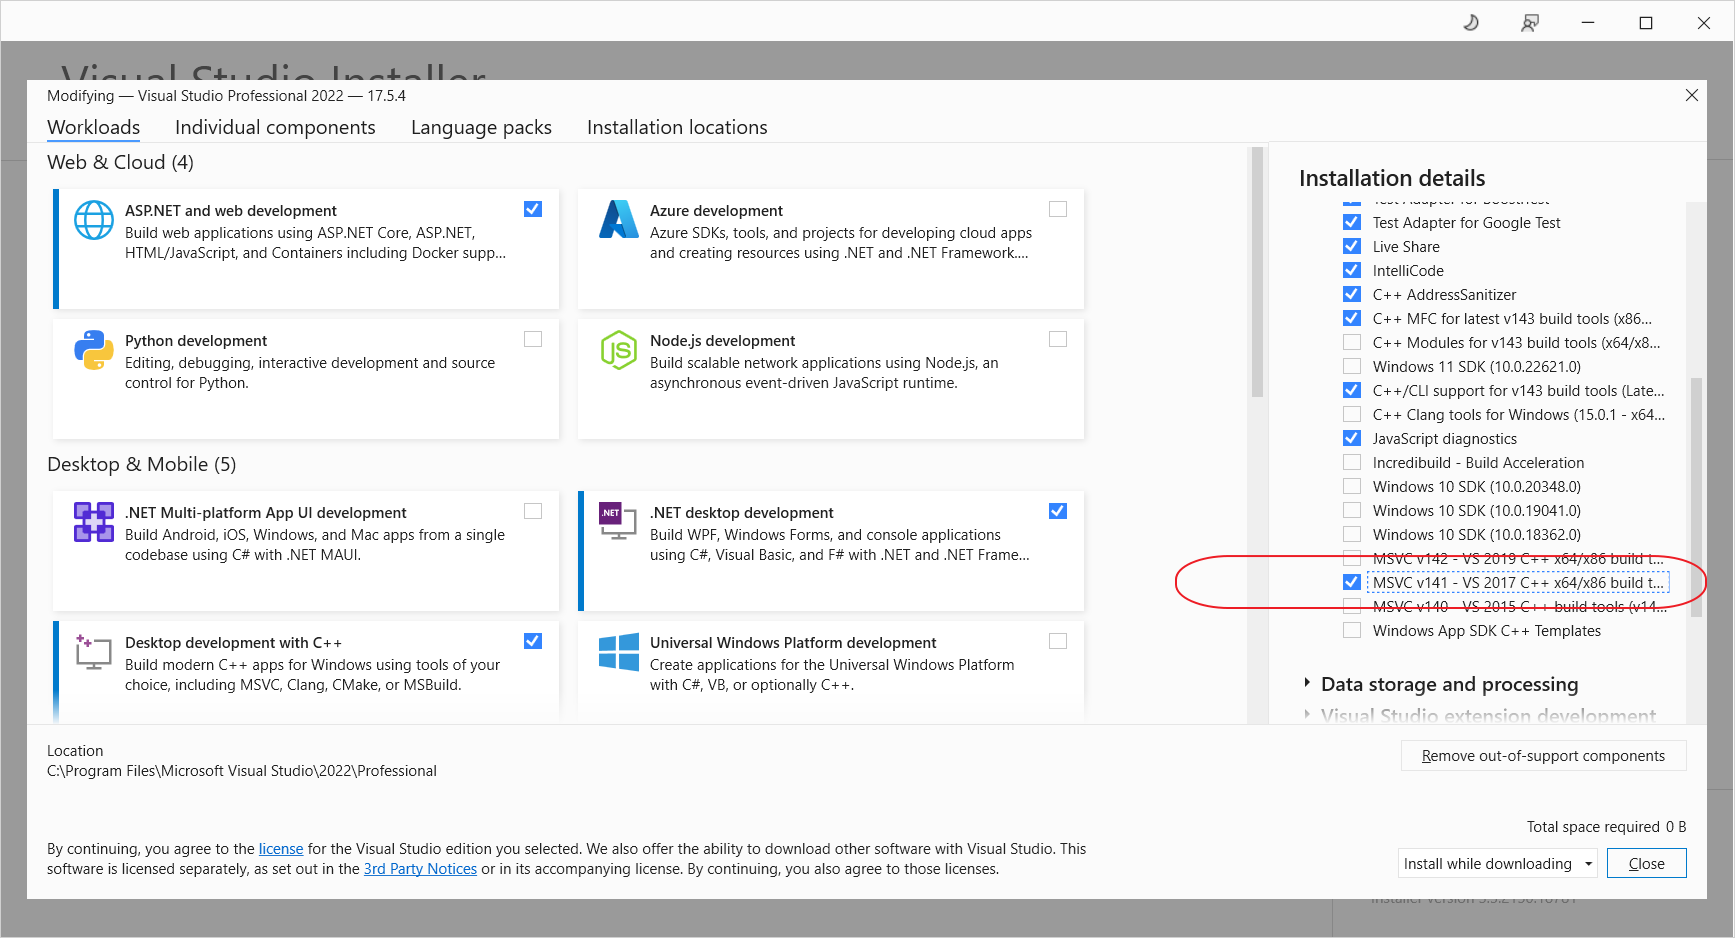Click the Desktop & Mobile (5) heading
The width and height of the screenshot is (1735, 938).
coord(142,464)
